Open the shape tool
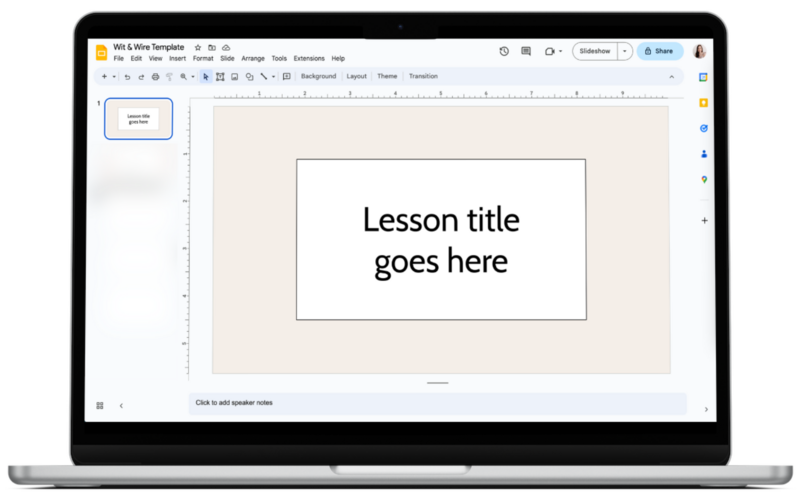 pos(249,77)
